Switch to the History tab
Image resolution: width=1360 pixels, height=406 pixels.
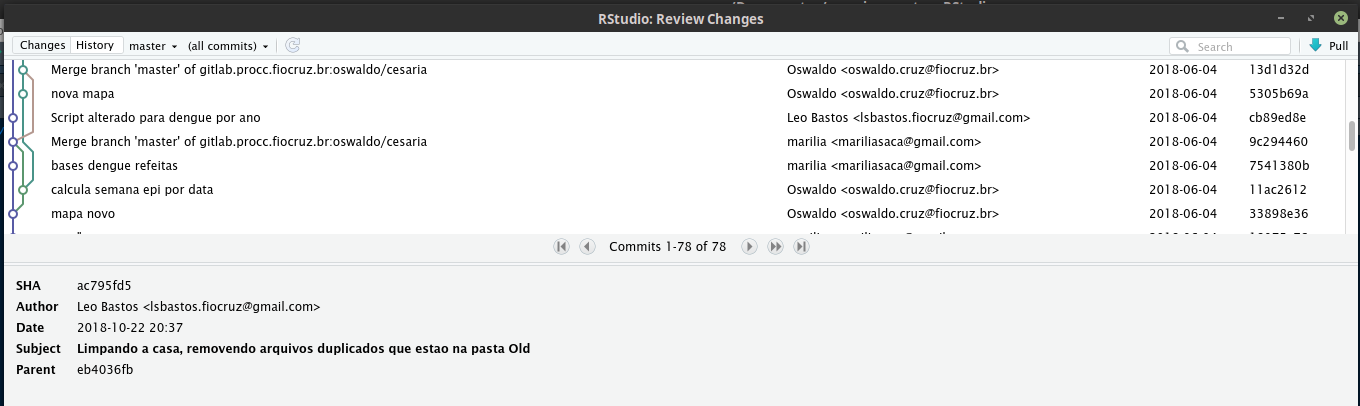pyautogui.click(x=95, y=45)
